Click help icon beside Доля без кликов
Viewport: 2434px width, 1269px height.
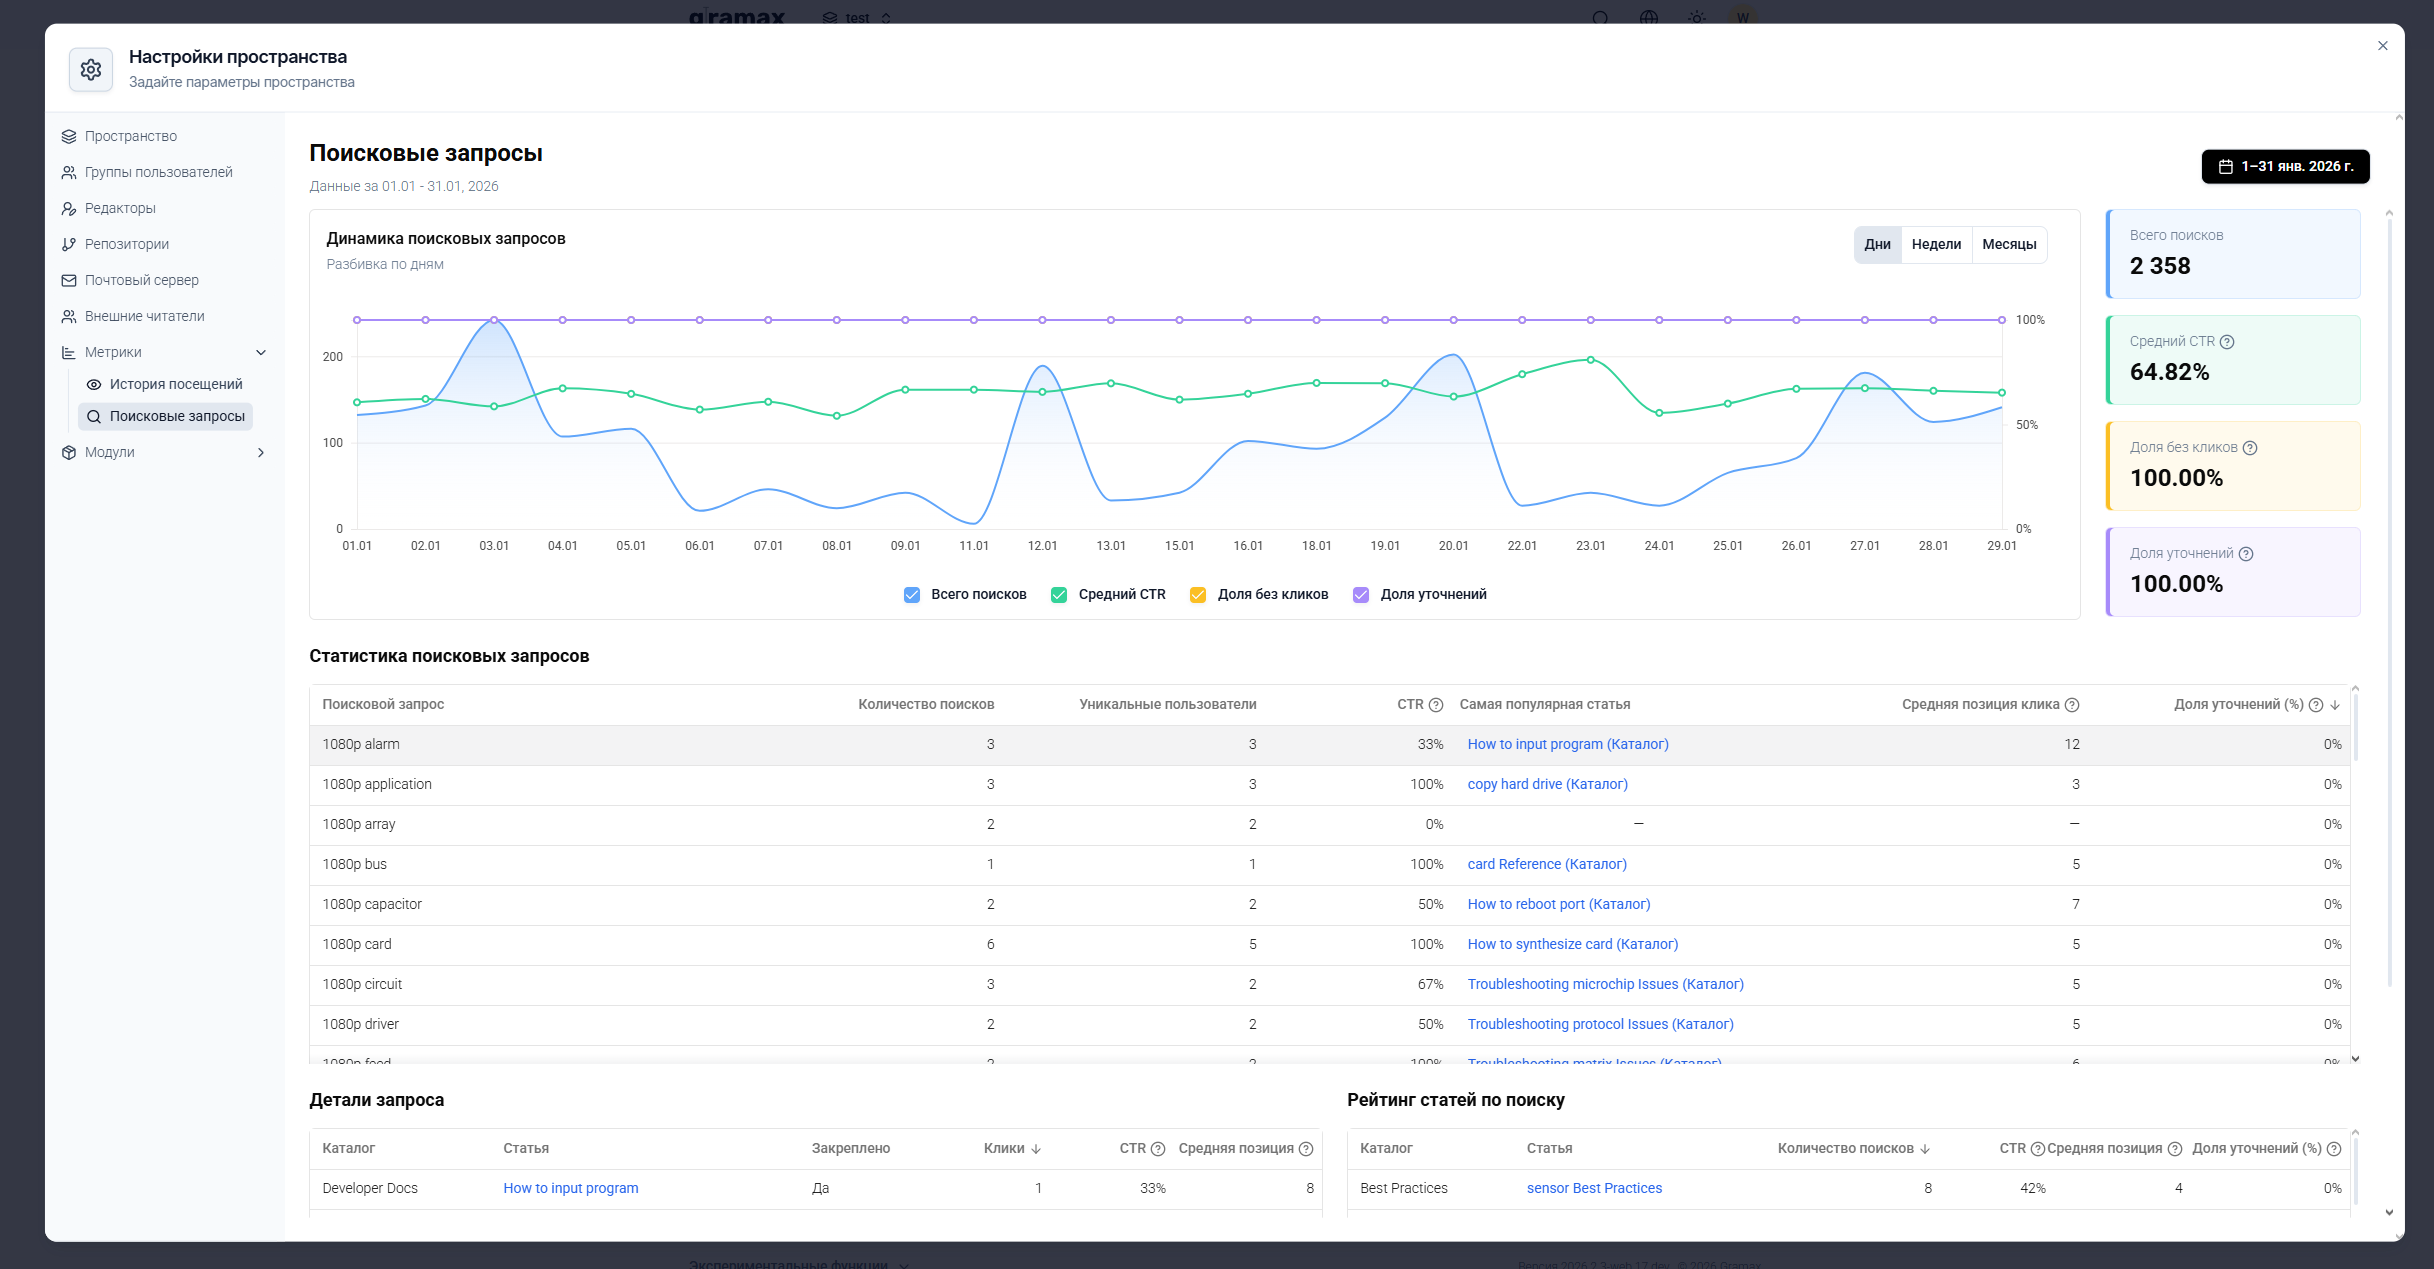(x=2250, y=448)
